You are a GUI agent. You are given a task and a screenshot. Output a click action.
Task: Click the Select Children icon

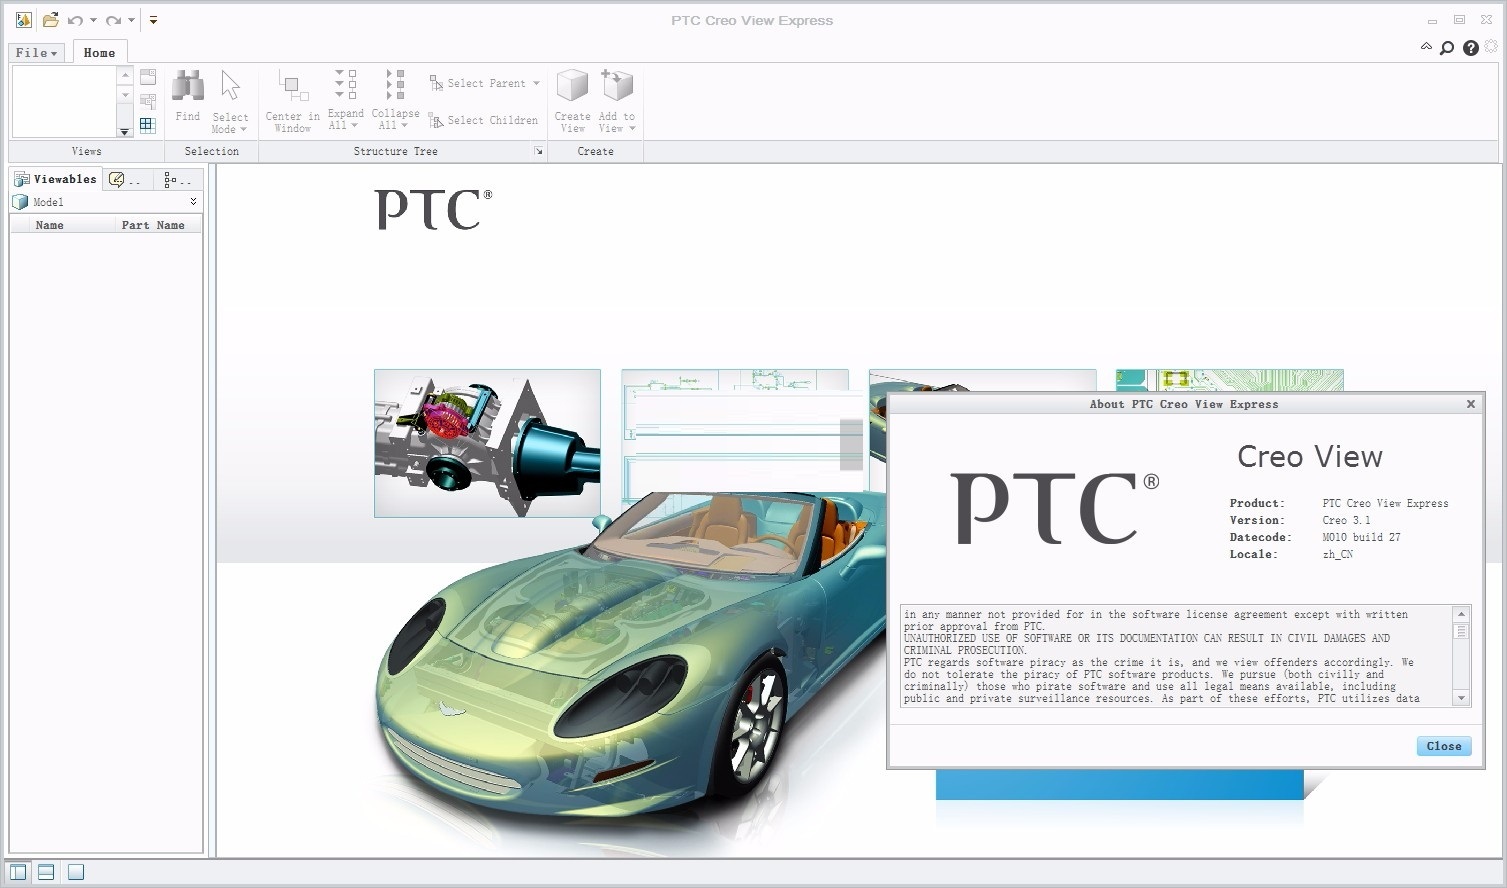pos(437,121)
